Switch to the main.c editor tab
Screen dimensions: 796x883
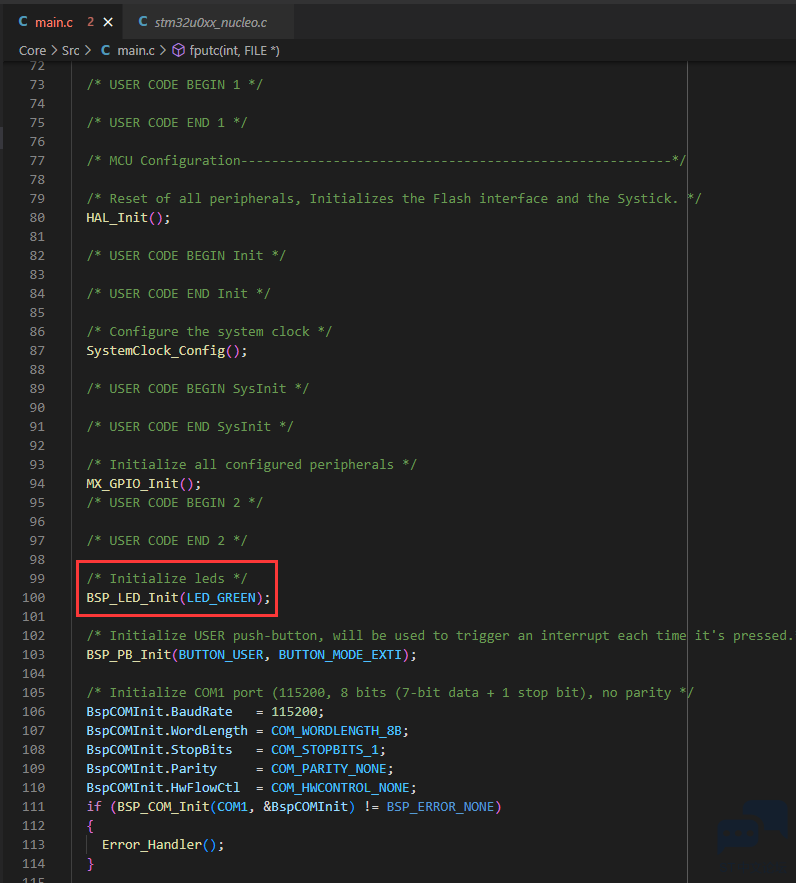pos(52,21)
